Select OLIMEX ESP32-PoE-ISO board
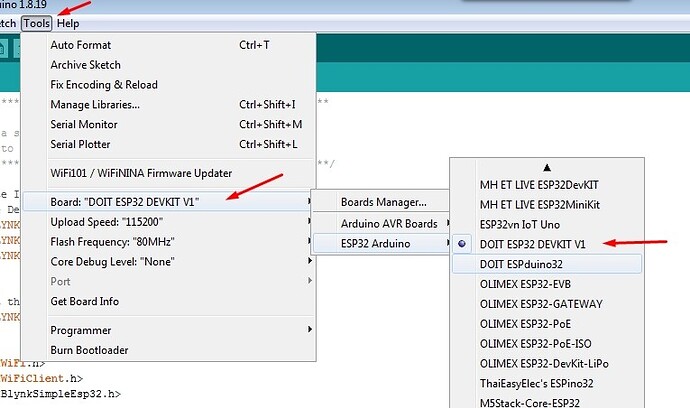The height and width of the screenshot is (408, 690). click(x=547, y=344)
